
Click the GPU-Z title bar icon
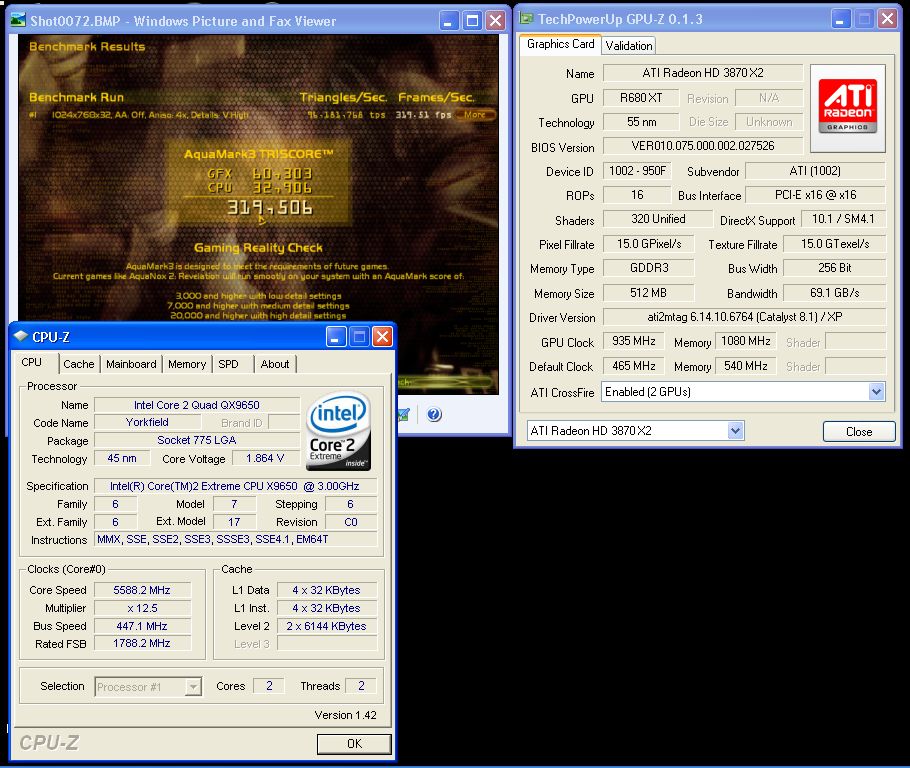click(x=526, y=19)
